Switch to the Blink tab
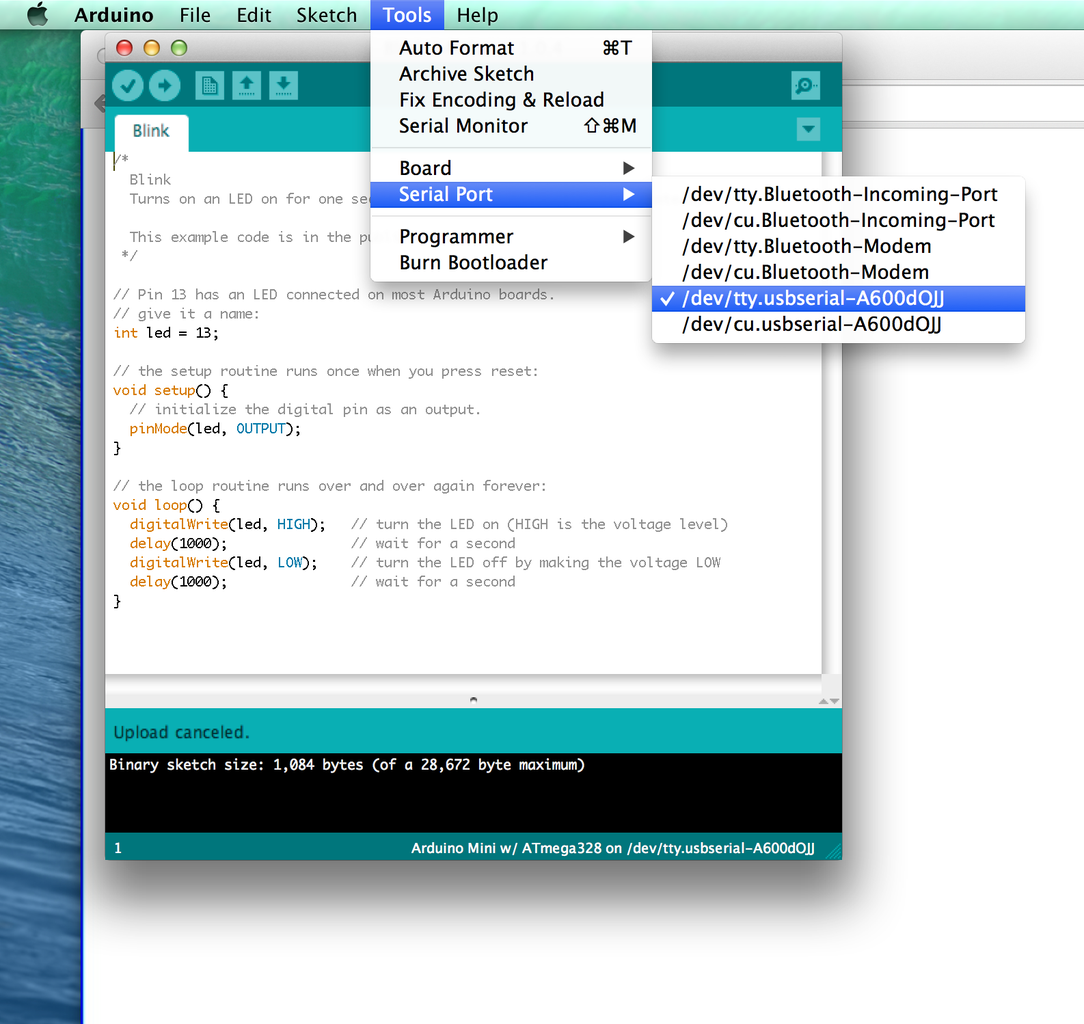 150,131
